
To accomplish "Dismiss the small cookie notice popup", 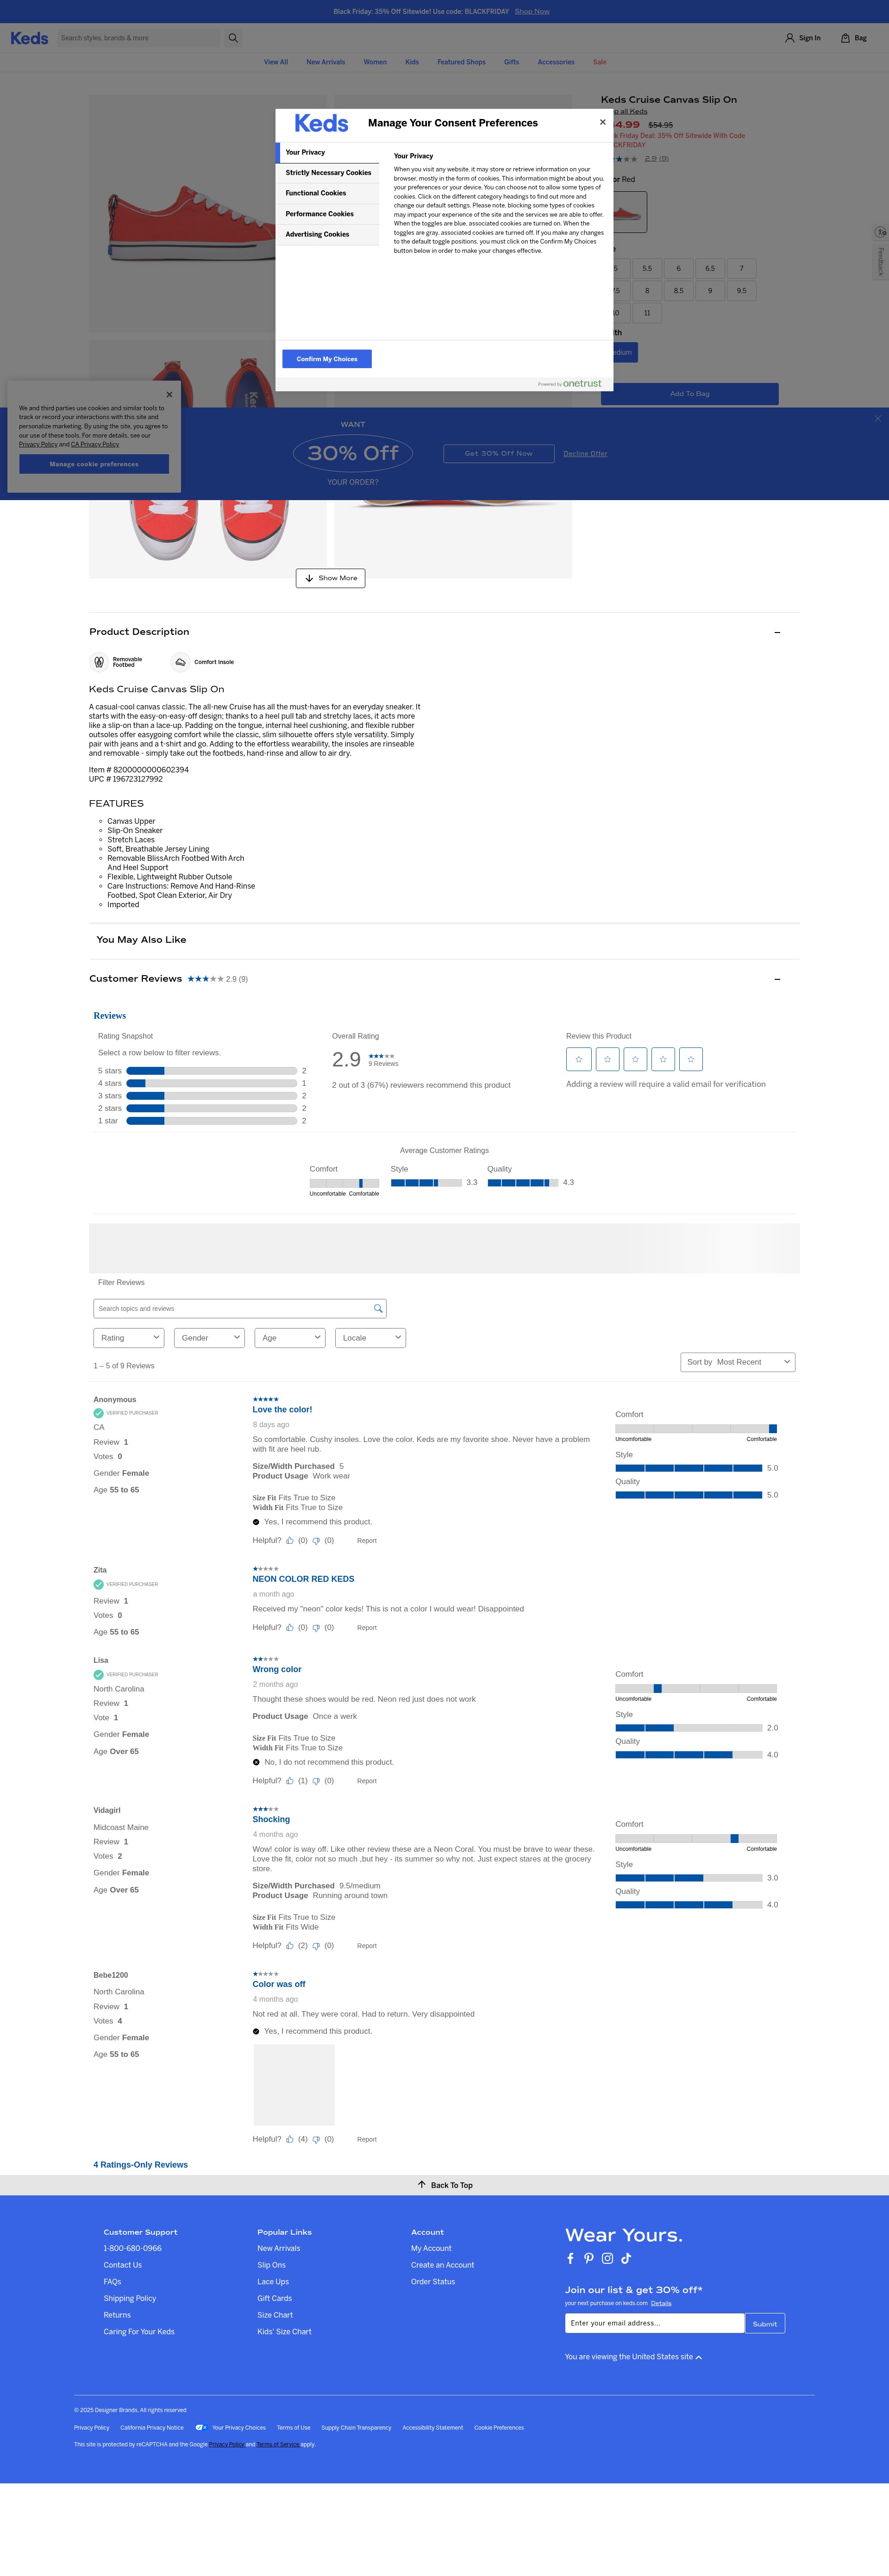I will click(x=169, y=394).
